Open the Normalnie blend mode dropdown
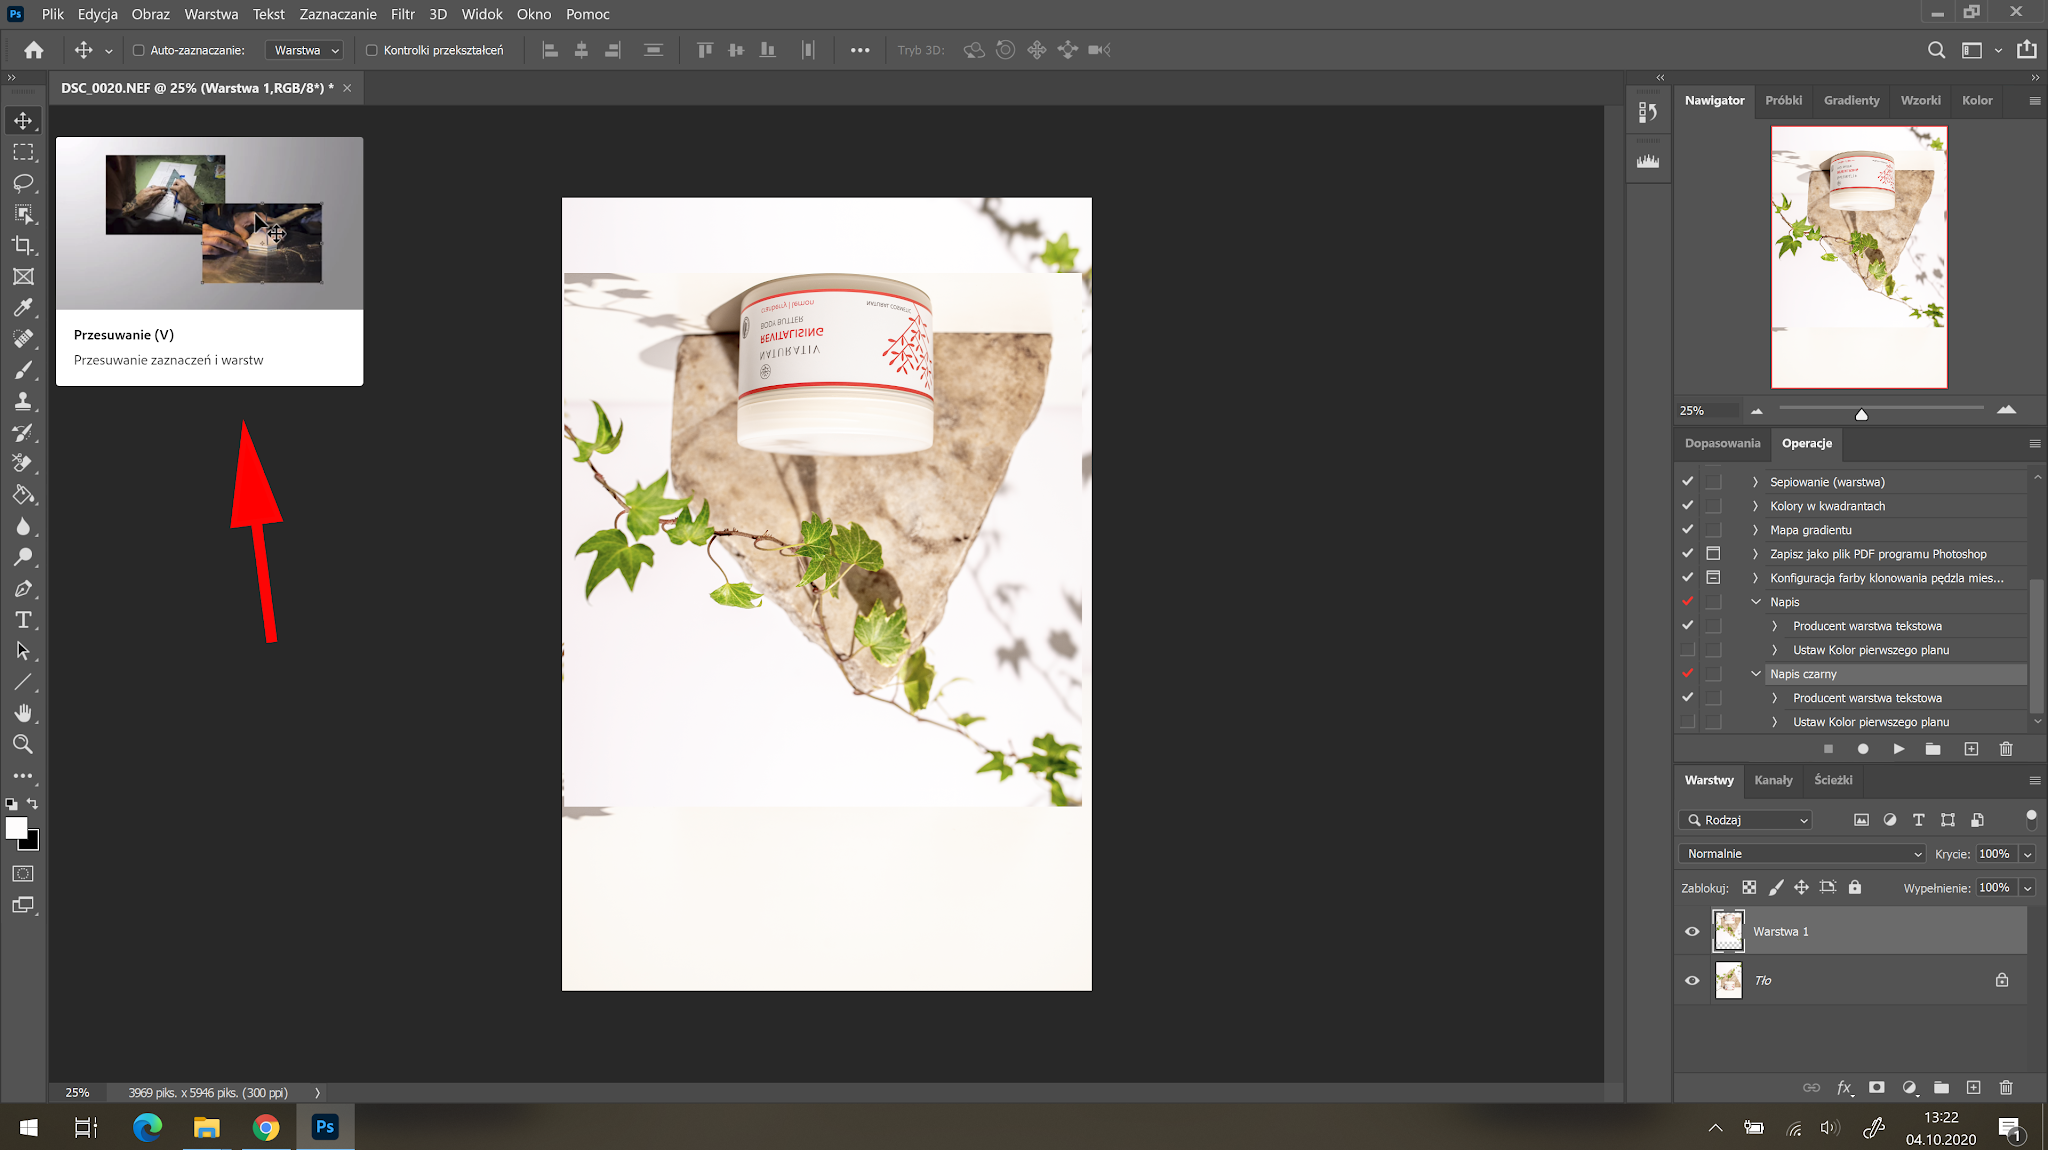Viewport: 2048px width, 1150px height. pos(1802,853)
